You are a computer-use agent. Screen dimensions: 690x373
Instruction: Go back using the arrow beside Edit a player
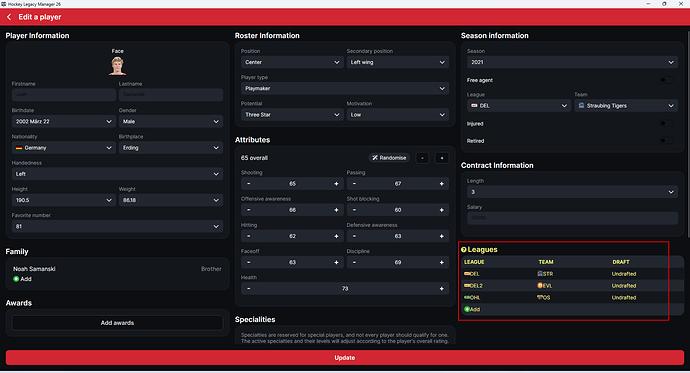(x=9, y=17)
